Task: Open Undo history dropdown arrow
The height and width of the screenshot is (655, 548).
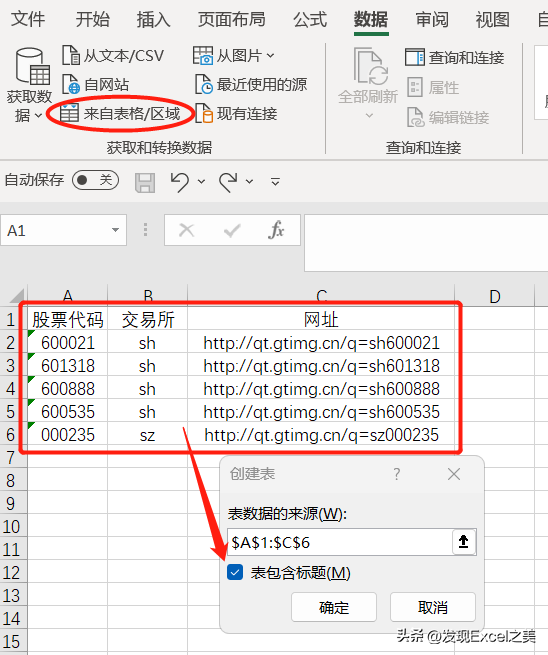Action: (201, 182)
